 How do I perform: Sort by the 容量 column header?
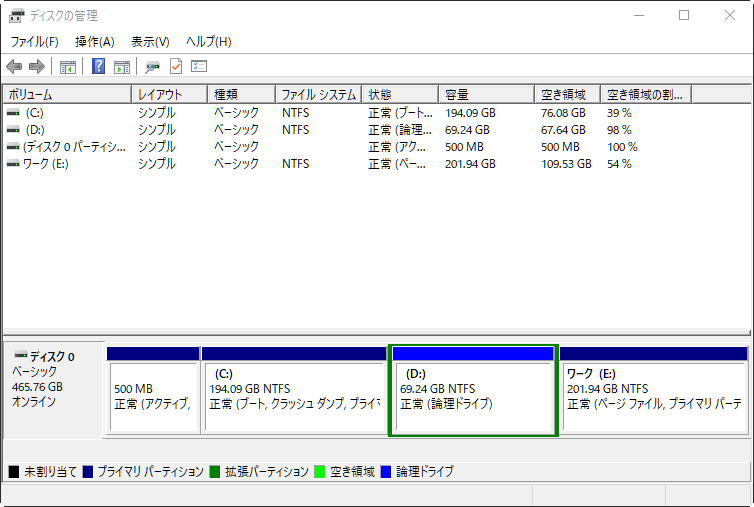click(x=487, y=94)
